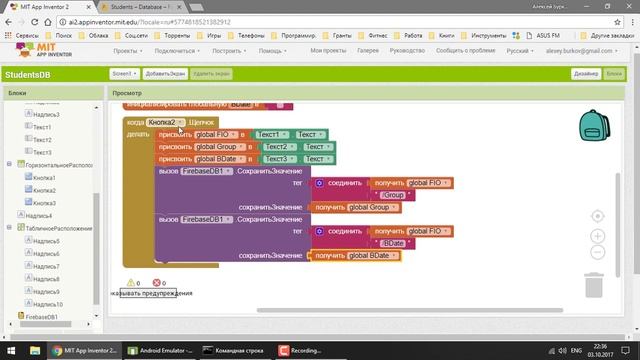Viewport: 640px width, 360px height.
Task: Open the Помощь menu
Action: tap(272, 51)
